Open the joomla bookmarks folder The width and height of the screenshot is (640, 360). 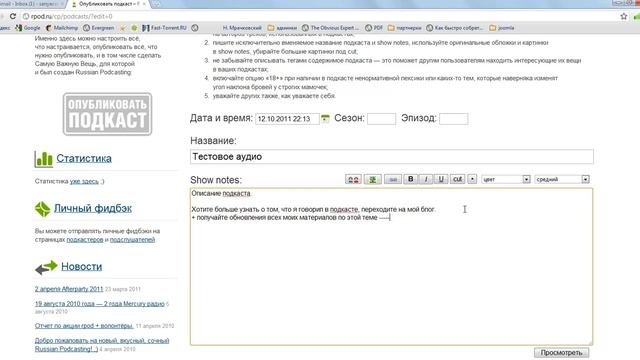502,28
